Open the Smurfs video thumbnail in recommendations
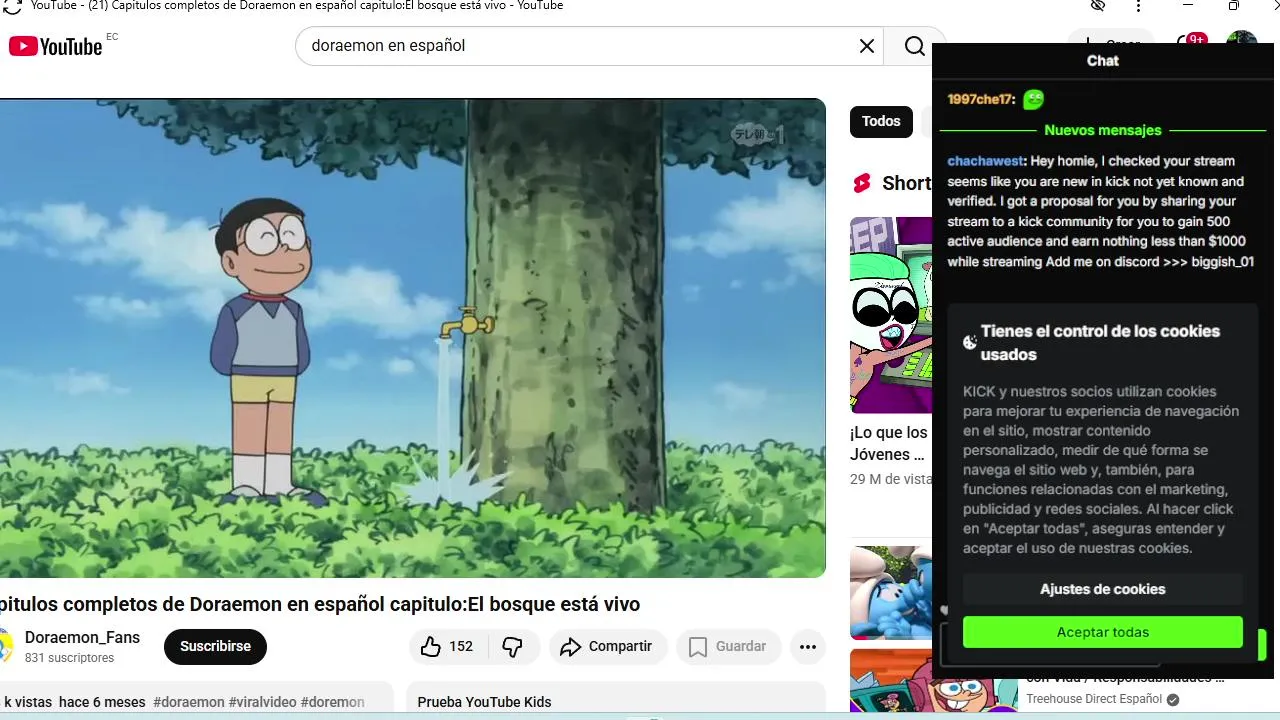Screen dimensions: 1280x720 tap(891, 593)
